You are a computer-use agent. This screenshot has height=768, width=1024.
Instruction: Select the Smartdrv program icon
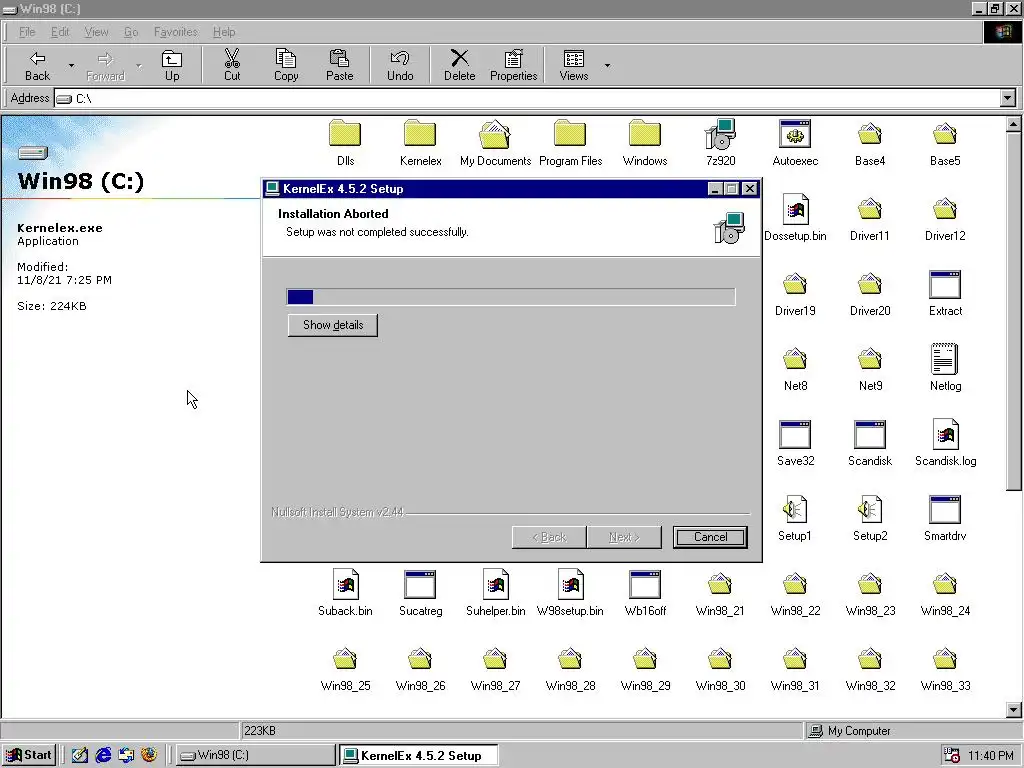click(x=945, y=519)
